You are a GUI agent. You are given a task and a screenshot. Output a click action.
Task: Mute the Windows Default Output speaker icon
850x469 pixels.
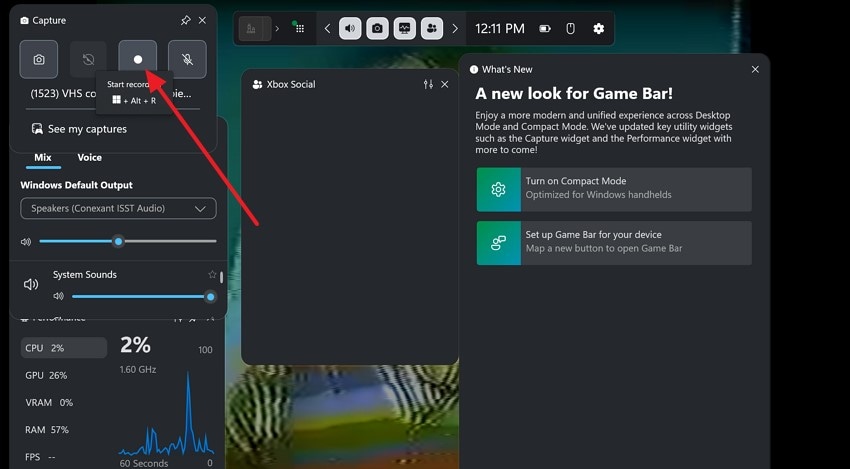(25, 242)
